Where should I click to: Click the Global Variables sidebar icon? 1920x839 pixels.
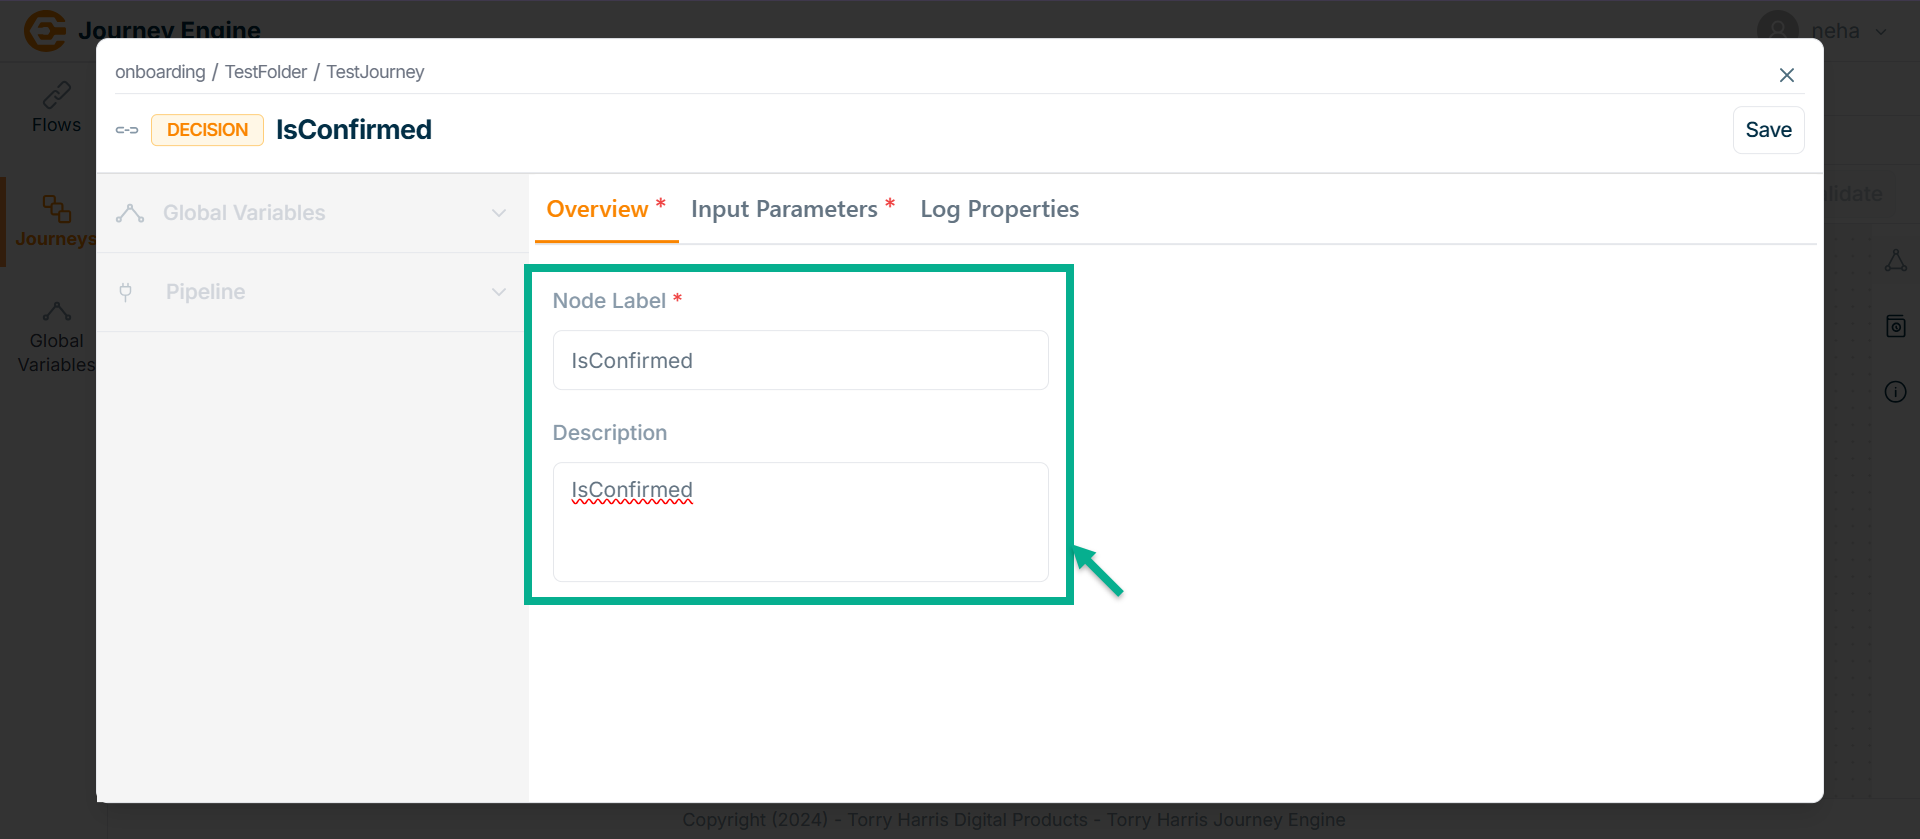click(56, 312)
